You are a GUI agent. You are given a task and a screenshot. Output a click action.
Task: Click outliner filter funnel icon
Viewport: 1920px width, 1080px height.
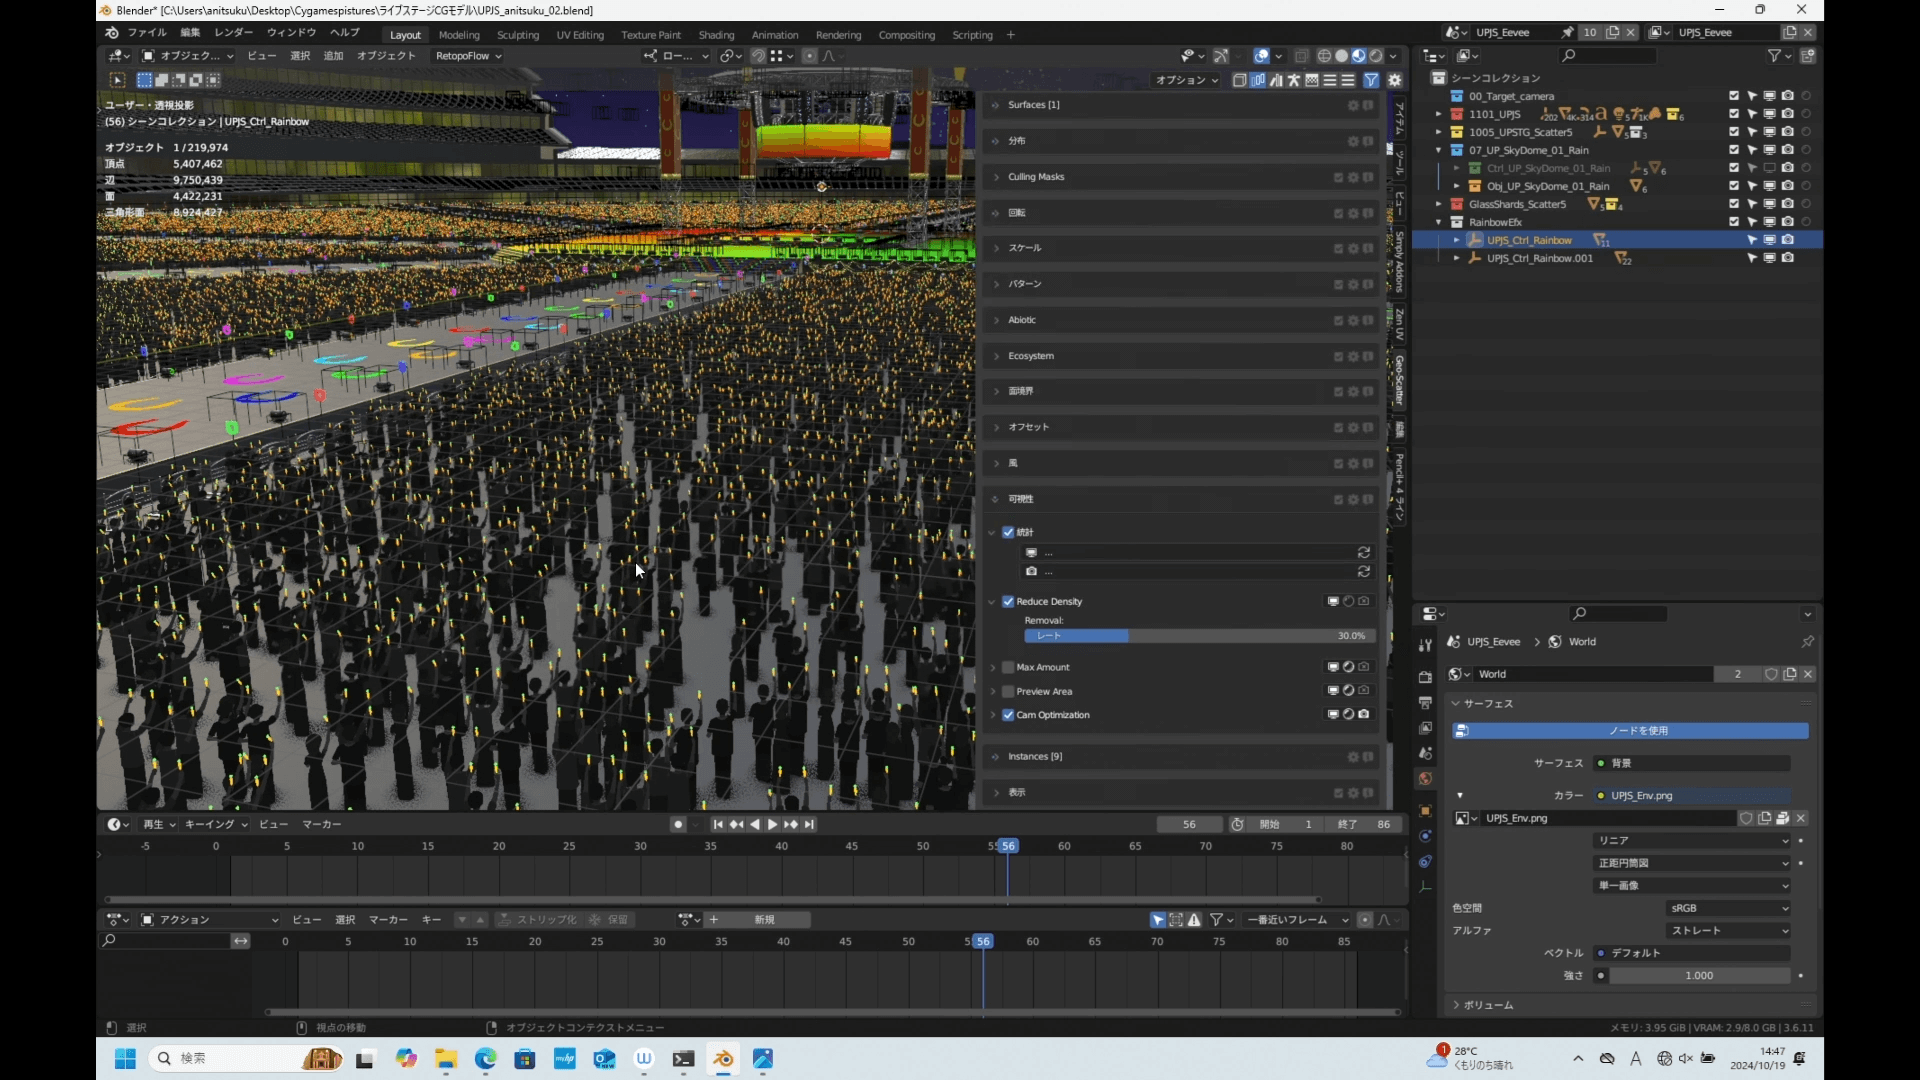[1775, 56]
